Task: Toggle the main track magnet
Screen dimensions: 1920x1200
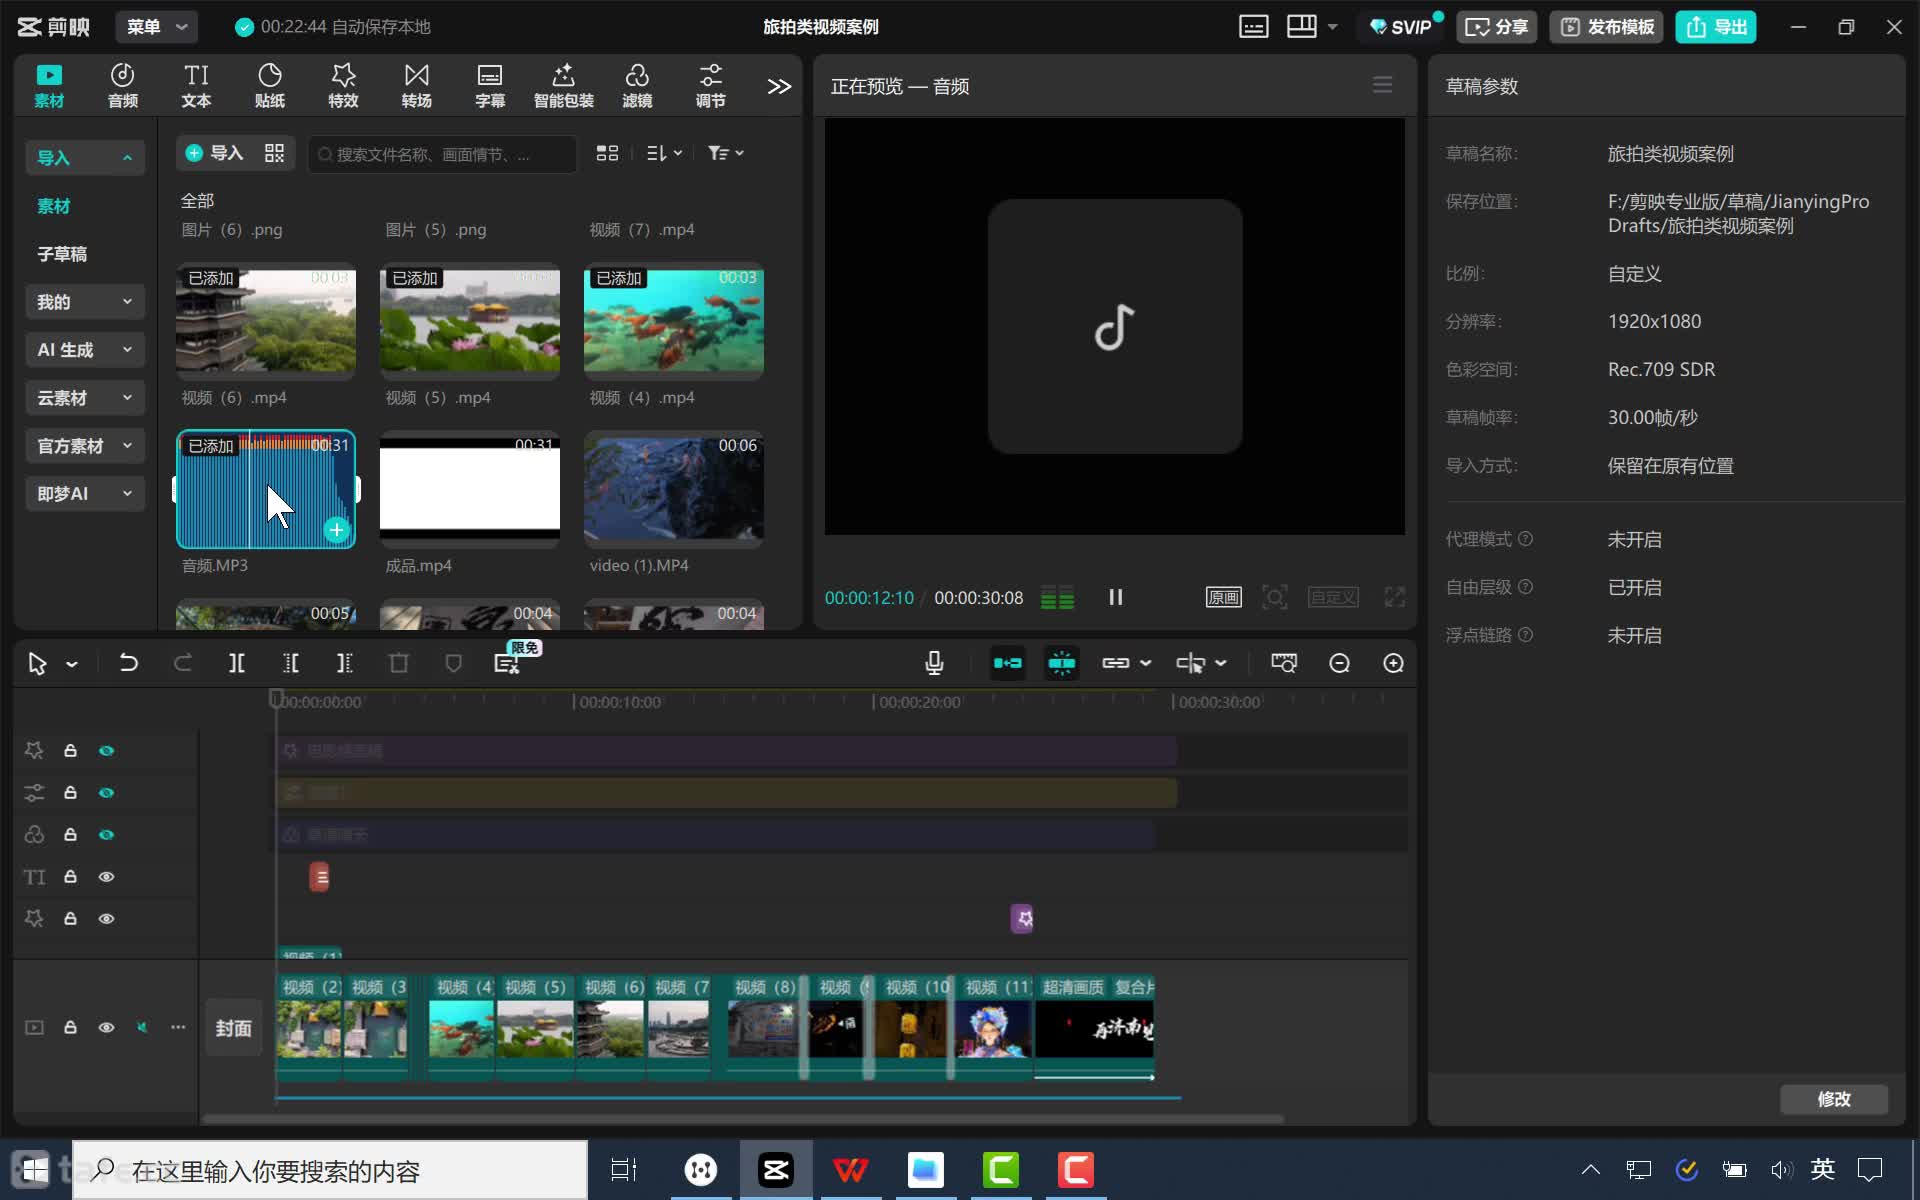Action: pos(1007,663)
